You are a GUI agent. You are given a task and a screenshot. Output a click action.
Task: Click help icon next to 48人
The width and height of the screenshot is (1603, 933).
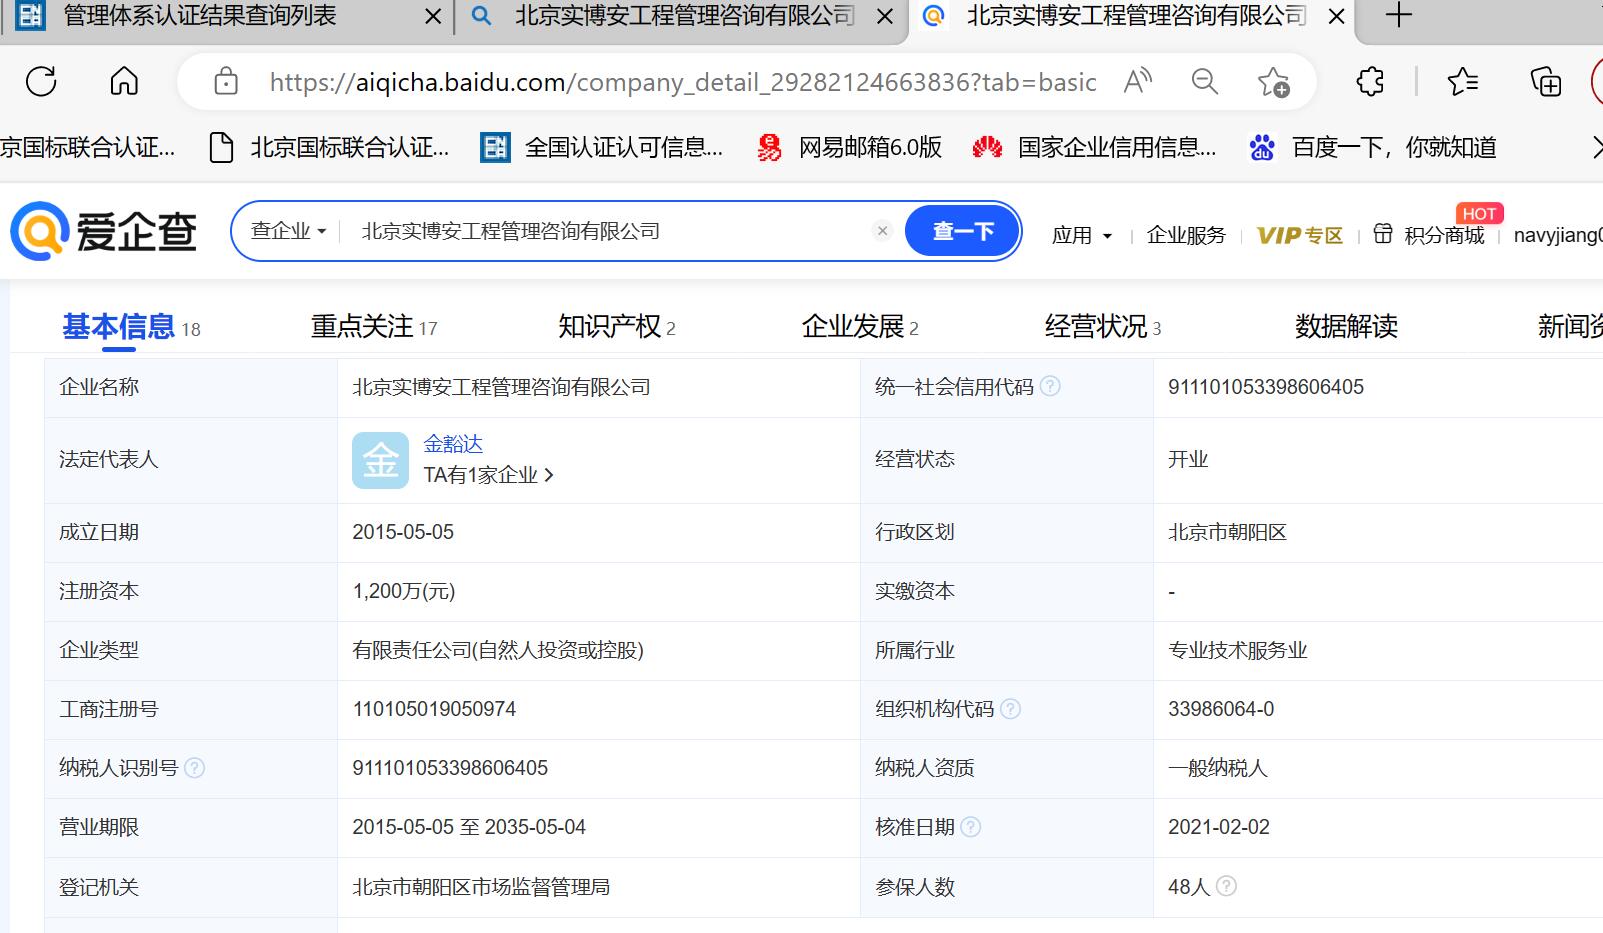(x=1226, y=886)
